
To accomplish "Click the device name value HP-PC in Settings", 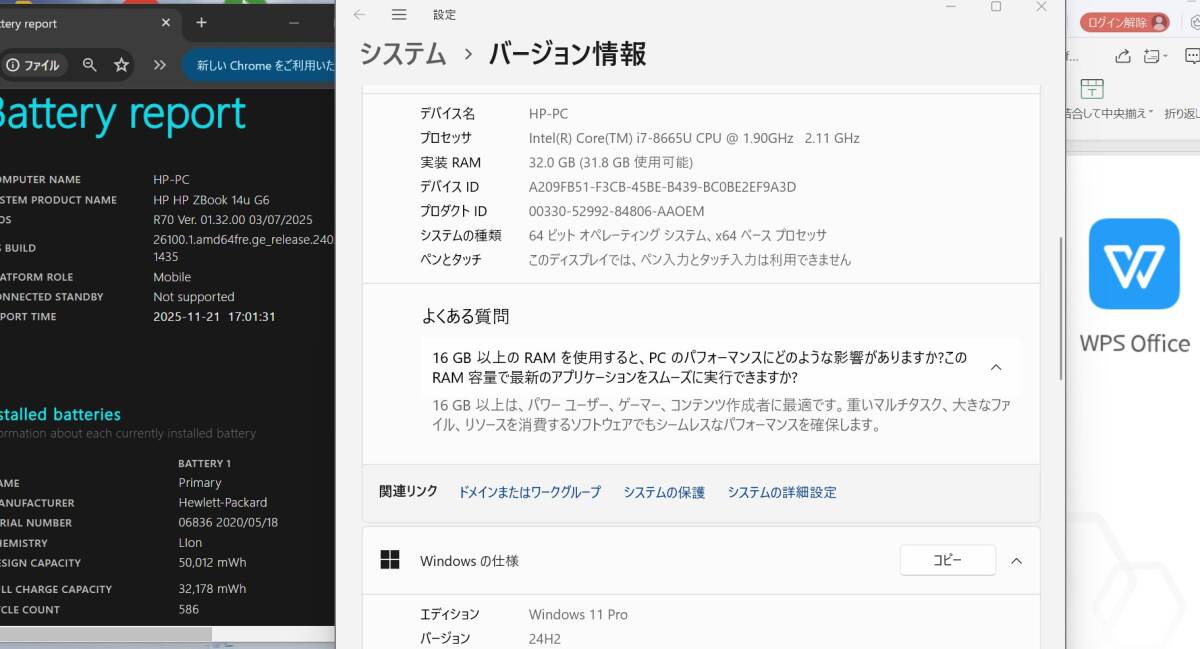I will pyautogui.click(x=548, y=114).
